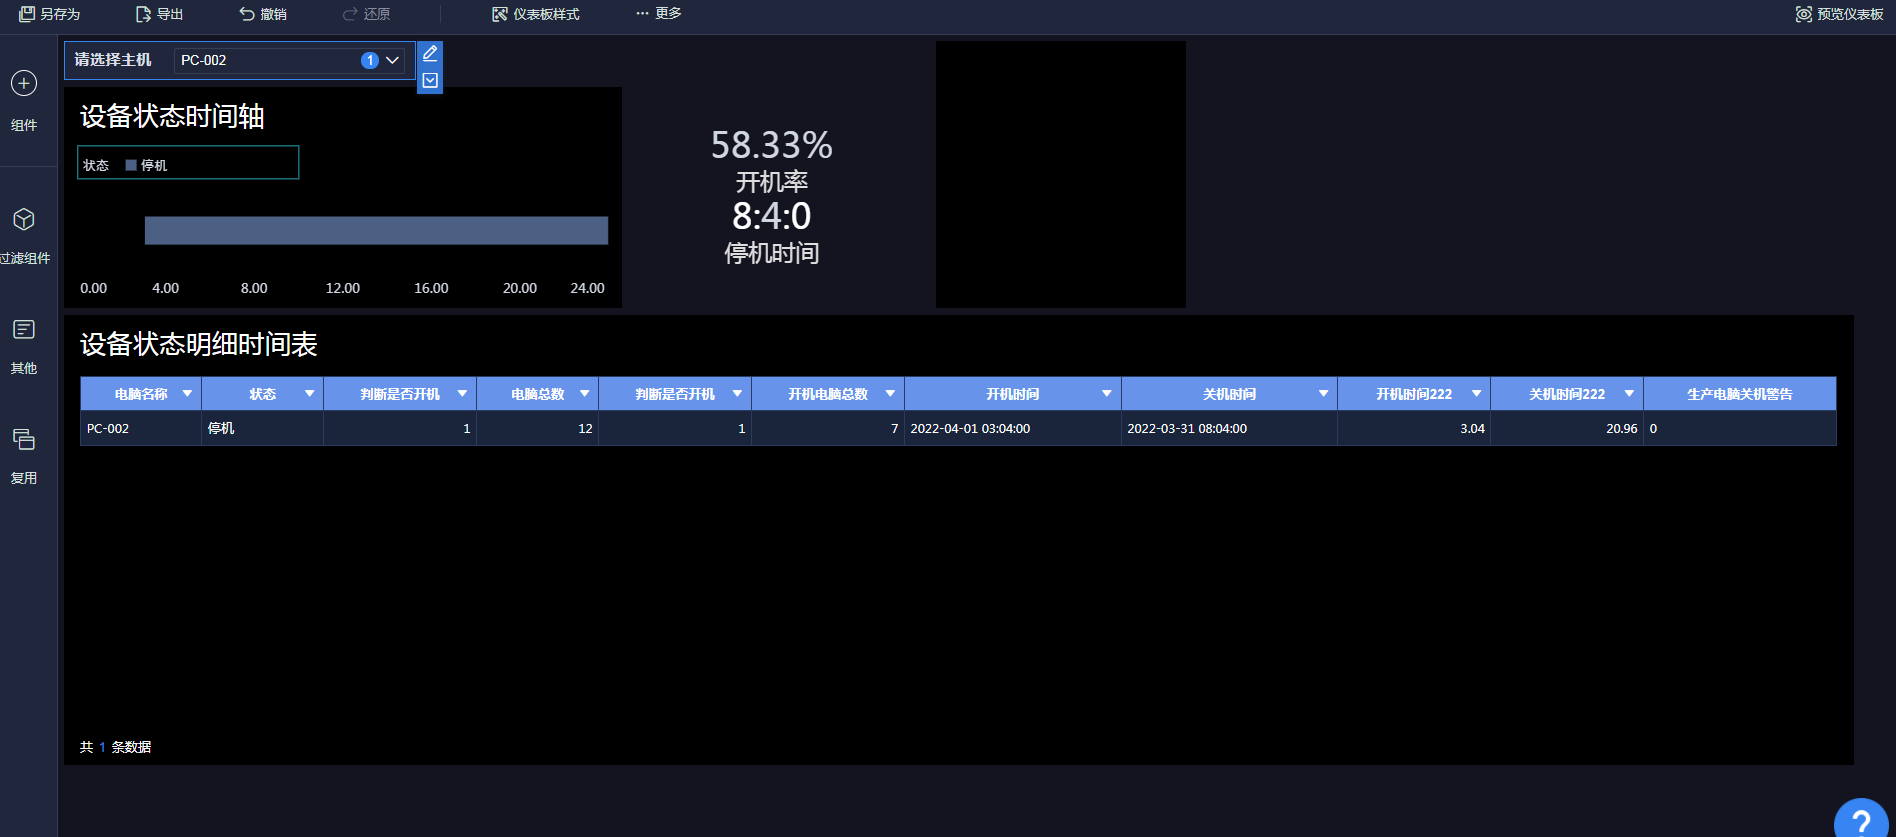
Task: Open filter arrow on 电脑总数 column
Action: [x=585, y=394]
